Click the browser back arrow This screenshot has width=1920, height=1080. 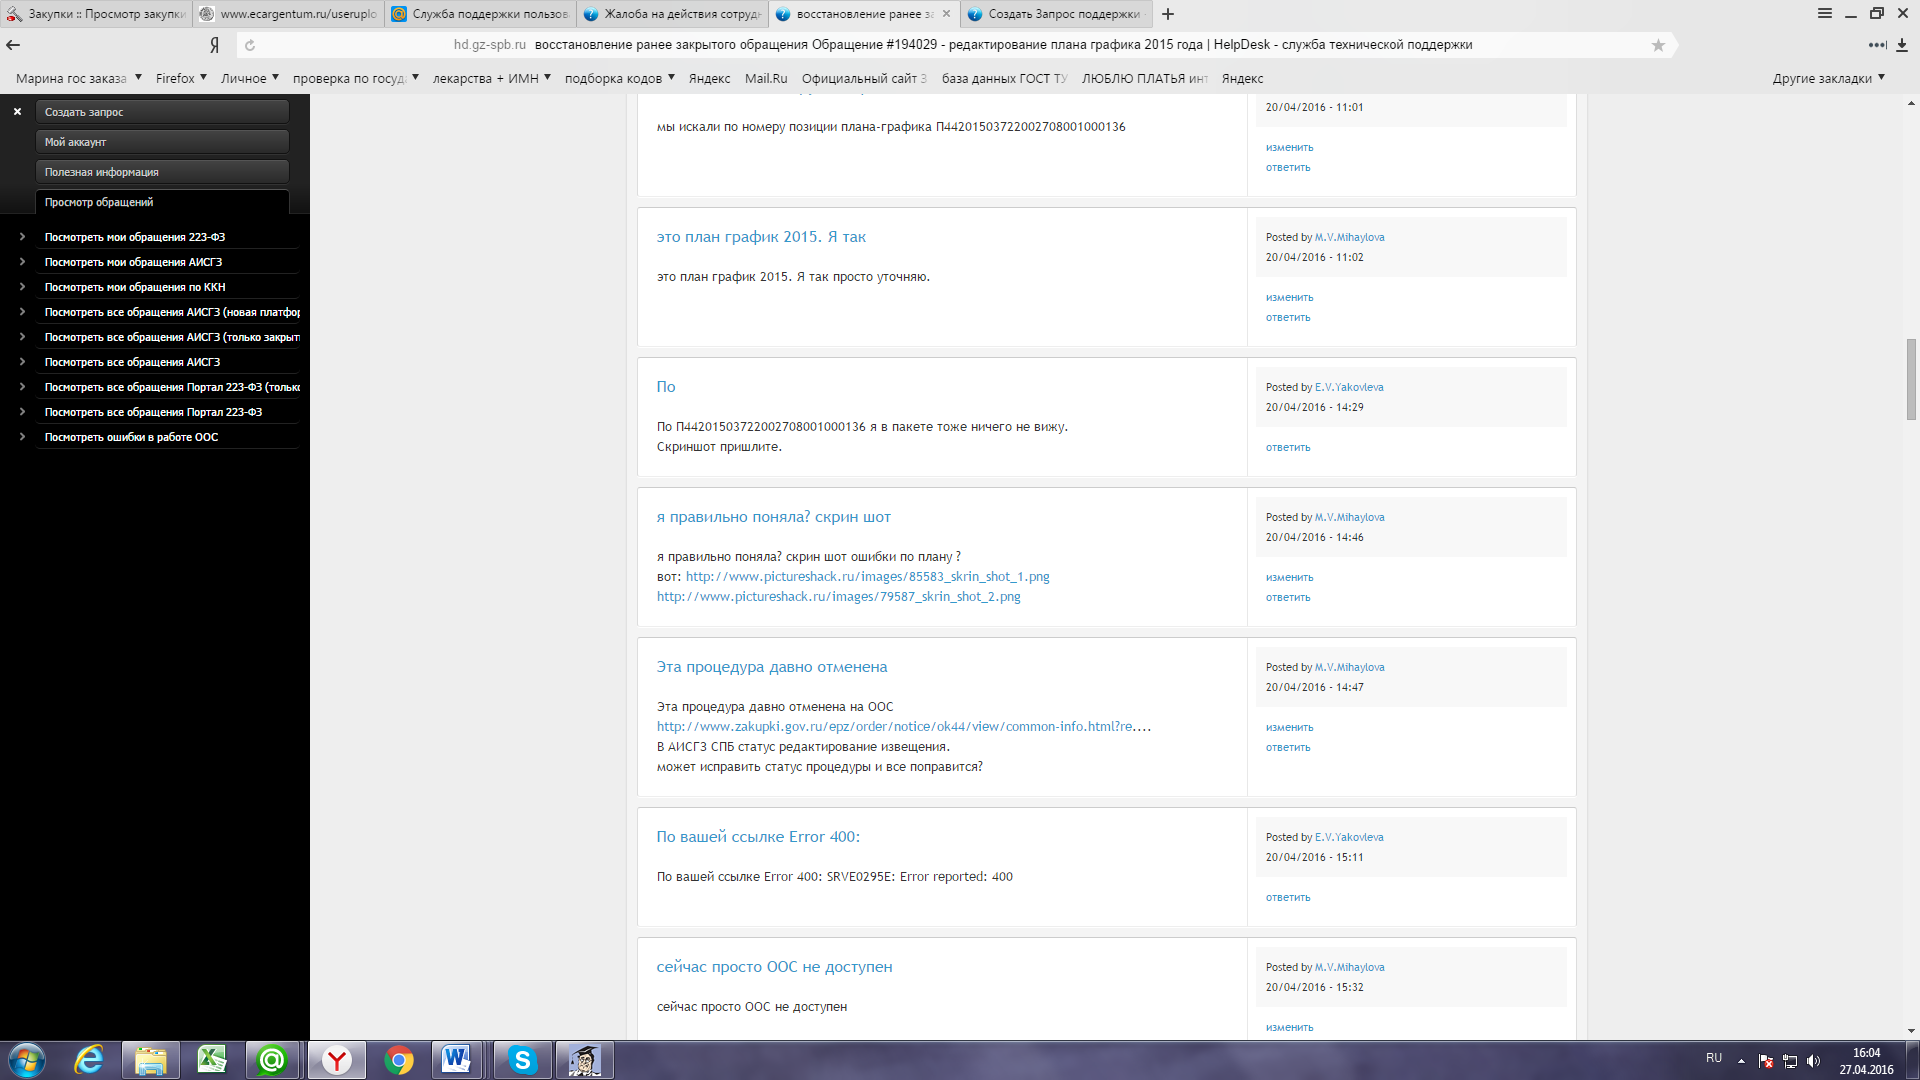13,45
